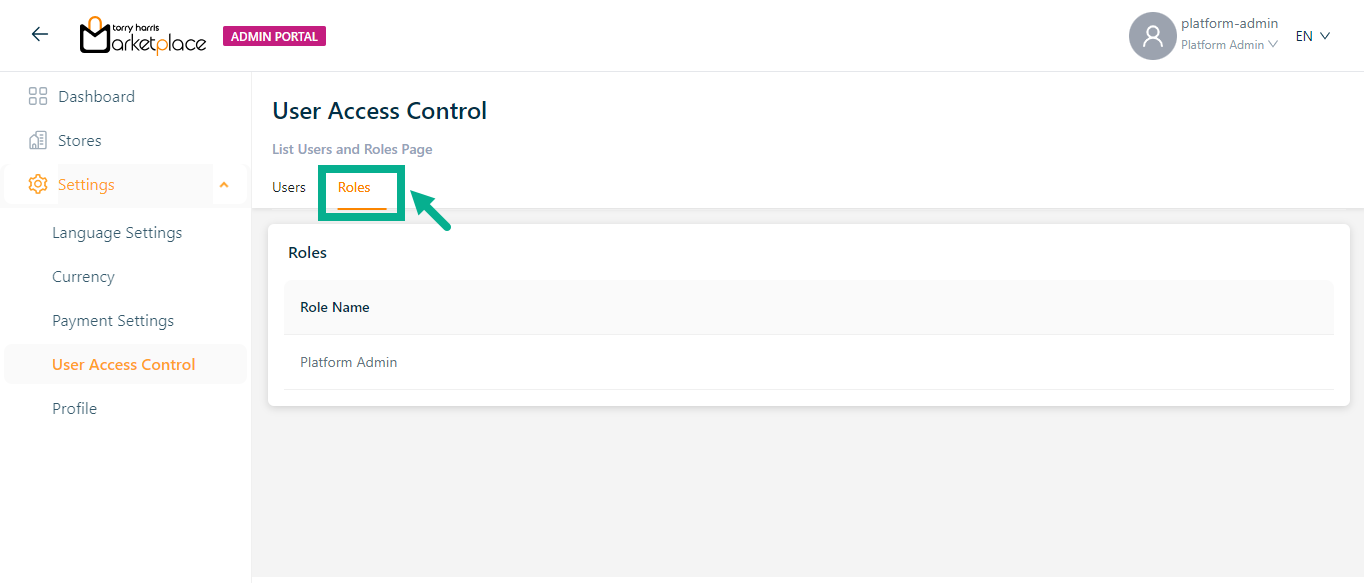The image size is (1364, 583).
Task: Click the back arrow icon
Action: tap(40, 35)
